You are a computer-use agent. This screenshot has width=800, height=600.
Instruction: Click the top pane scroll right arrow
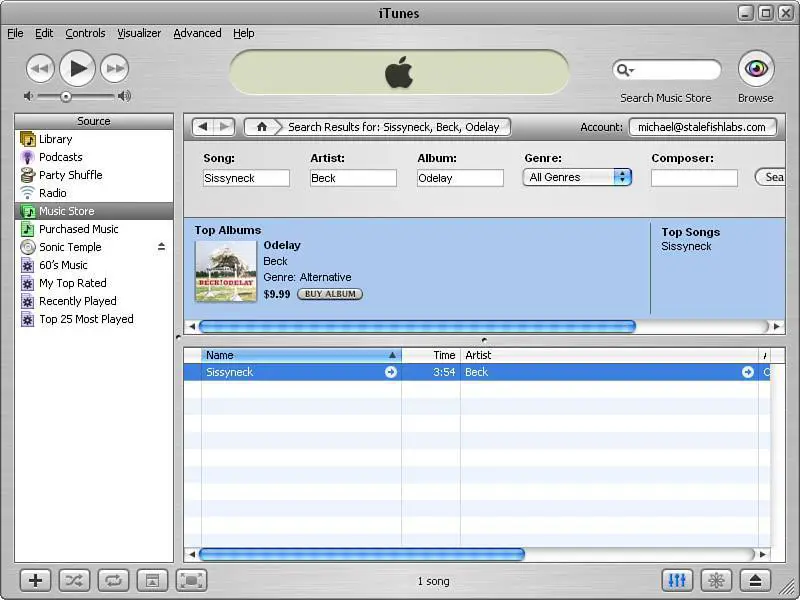coord(777,326)
